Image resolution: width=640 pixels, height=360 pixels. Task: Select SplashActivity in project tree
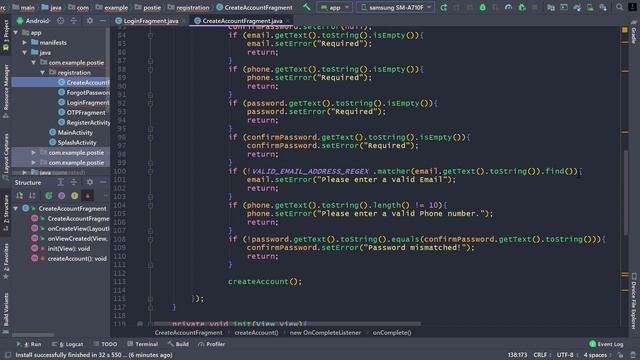point(73,142)
